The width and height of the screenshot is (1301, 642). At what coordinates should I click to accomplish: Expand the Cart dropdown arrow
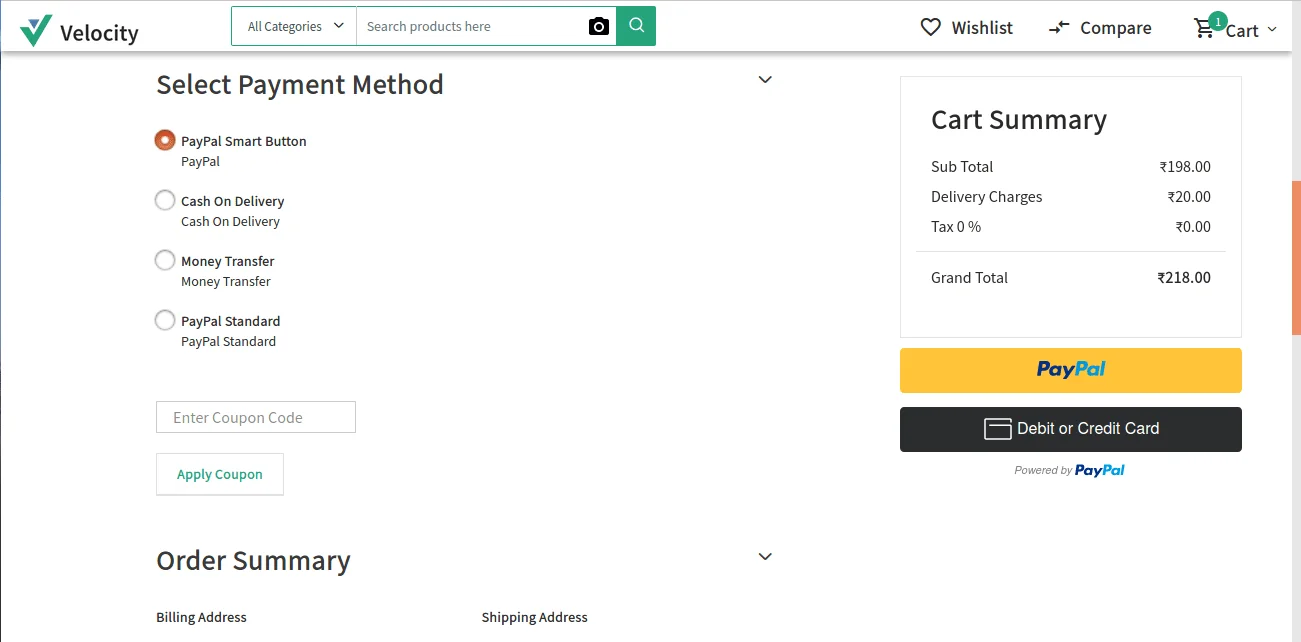pos(1272,30)
